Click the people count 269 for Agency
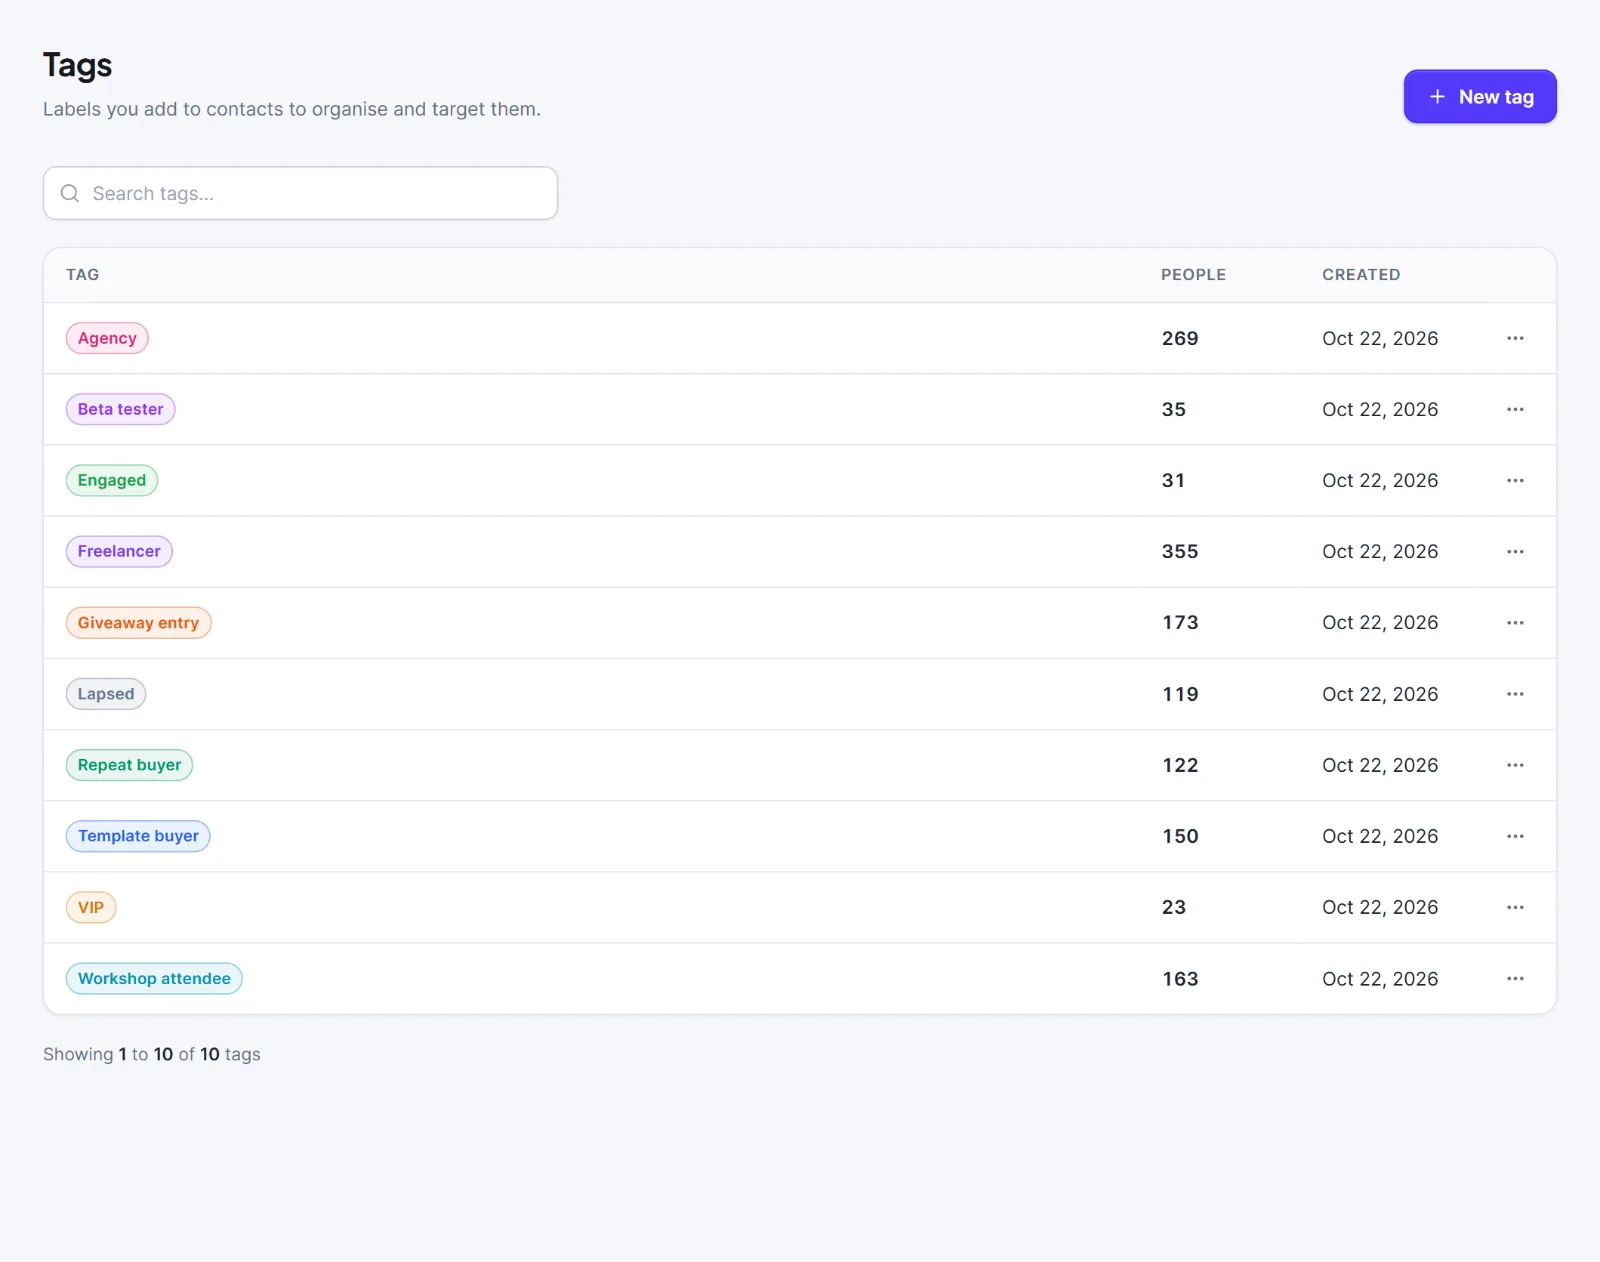Viewport: 1600px width, 1262px height. (x=1180, y=338)
